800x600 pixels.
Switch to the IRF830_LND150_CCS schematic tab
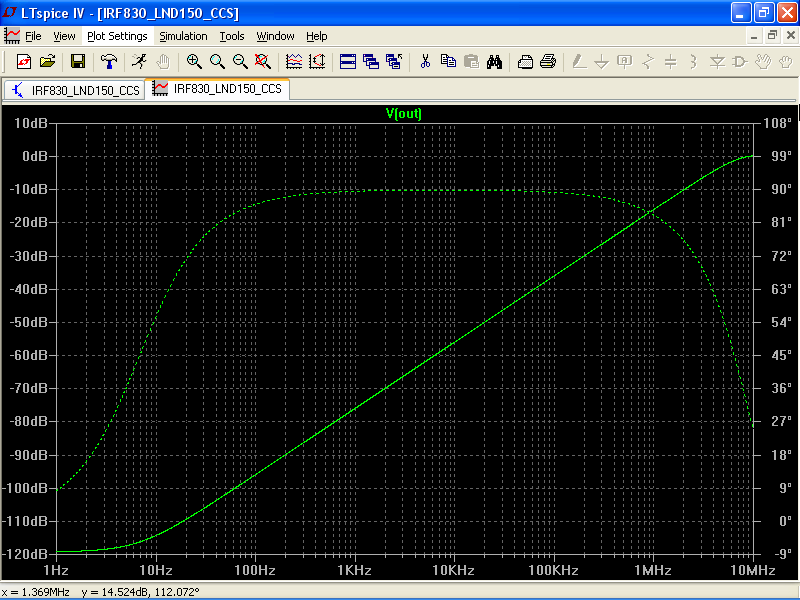[74, 90]
